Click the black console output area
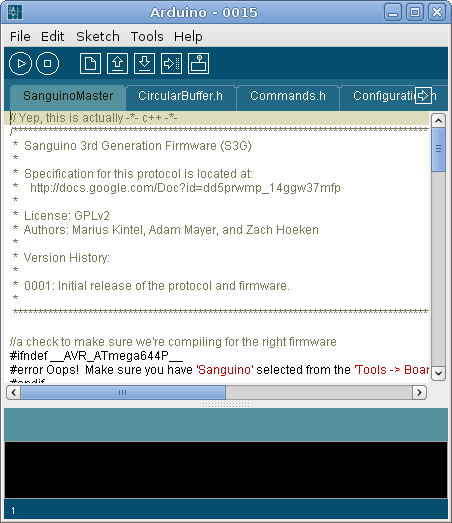Image resolution: width=452 pixels, height=523 pixels. tap(226, 470)
